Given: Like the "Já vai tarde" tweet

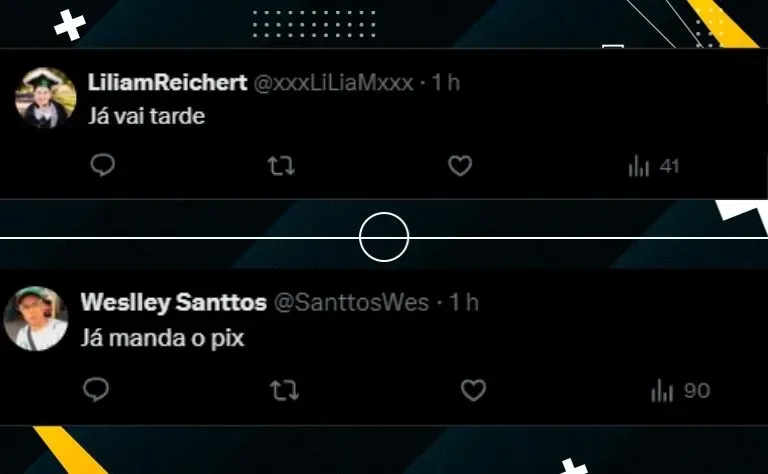Looking at the screenshot, I should tap(460, 166).
